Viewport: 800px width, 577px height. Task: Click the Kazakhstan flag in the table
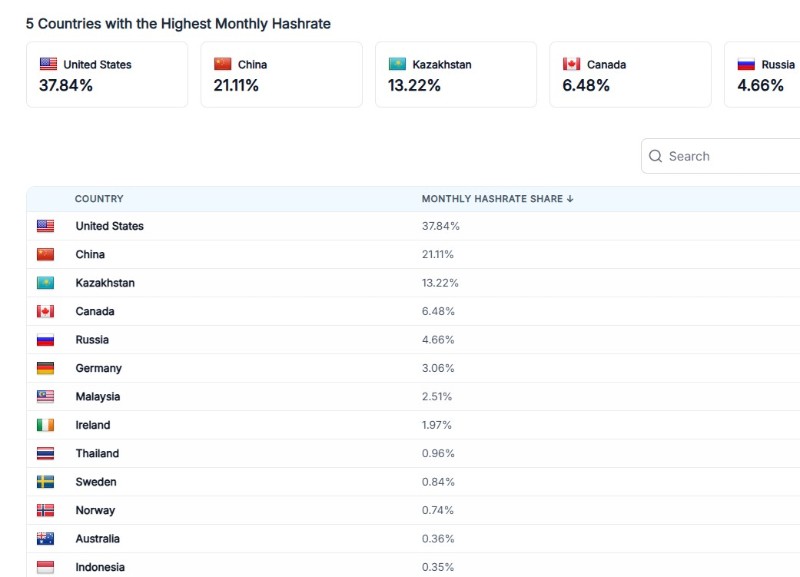[45, 283]
